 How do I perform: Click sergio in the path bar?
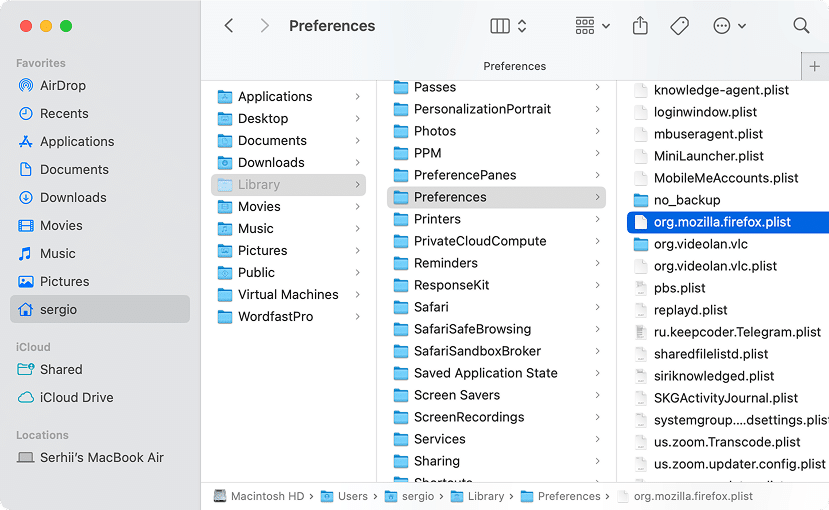click(x=409, y=496)
